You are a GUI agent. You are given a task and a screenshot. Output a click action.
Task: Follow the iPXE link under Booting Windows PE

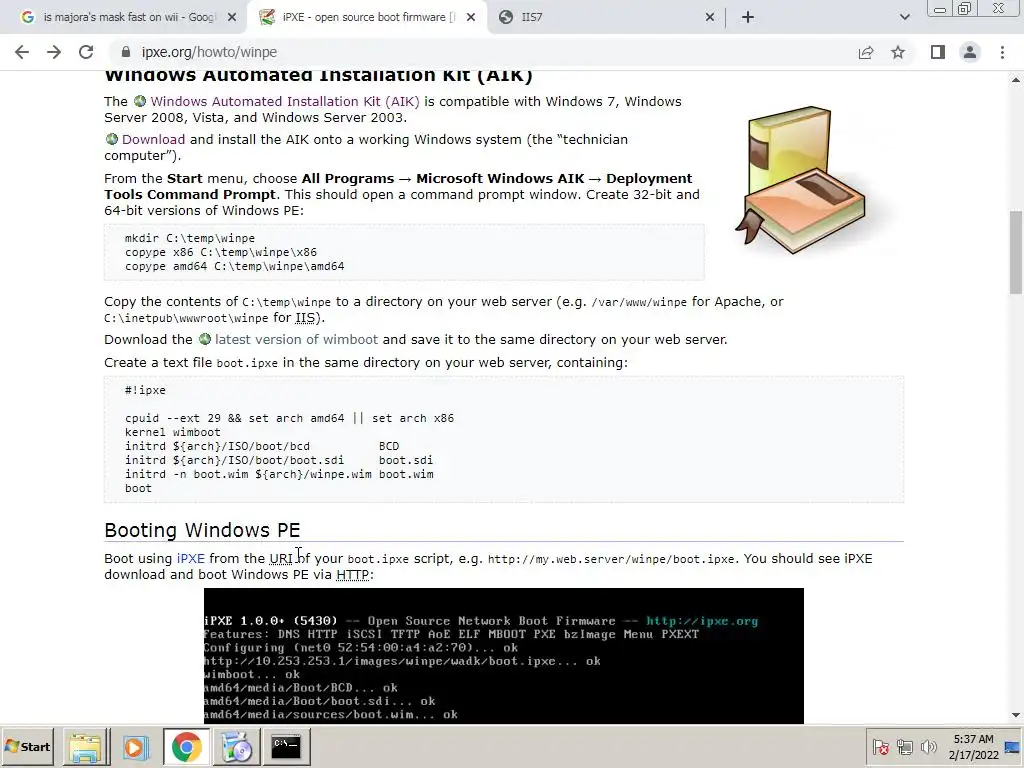pyautogui.click(x=191, y=558)
